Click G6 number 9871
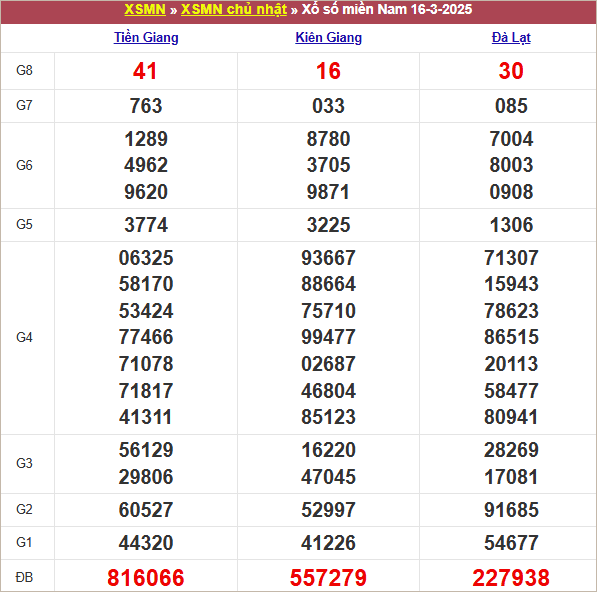Image resolution: width=597 pixels, height=592 pixels. (x=328, y=191)
